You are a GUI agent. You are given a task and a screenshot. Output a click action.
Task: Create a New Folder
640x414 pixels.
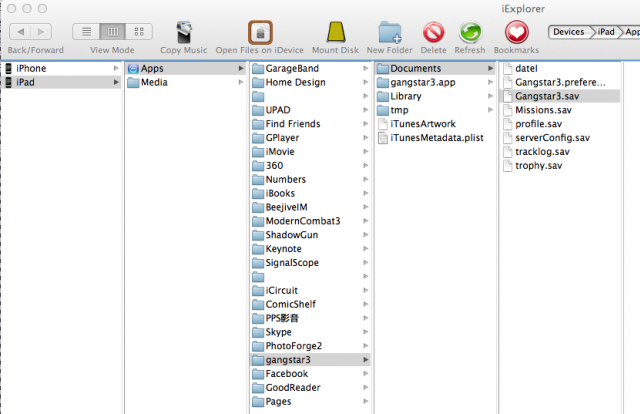(389, 32)
